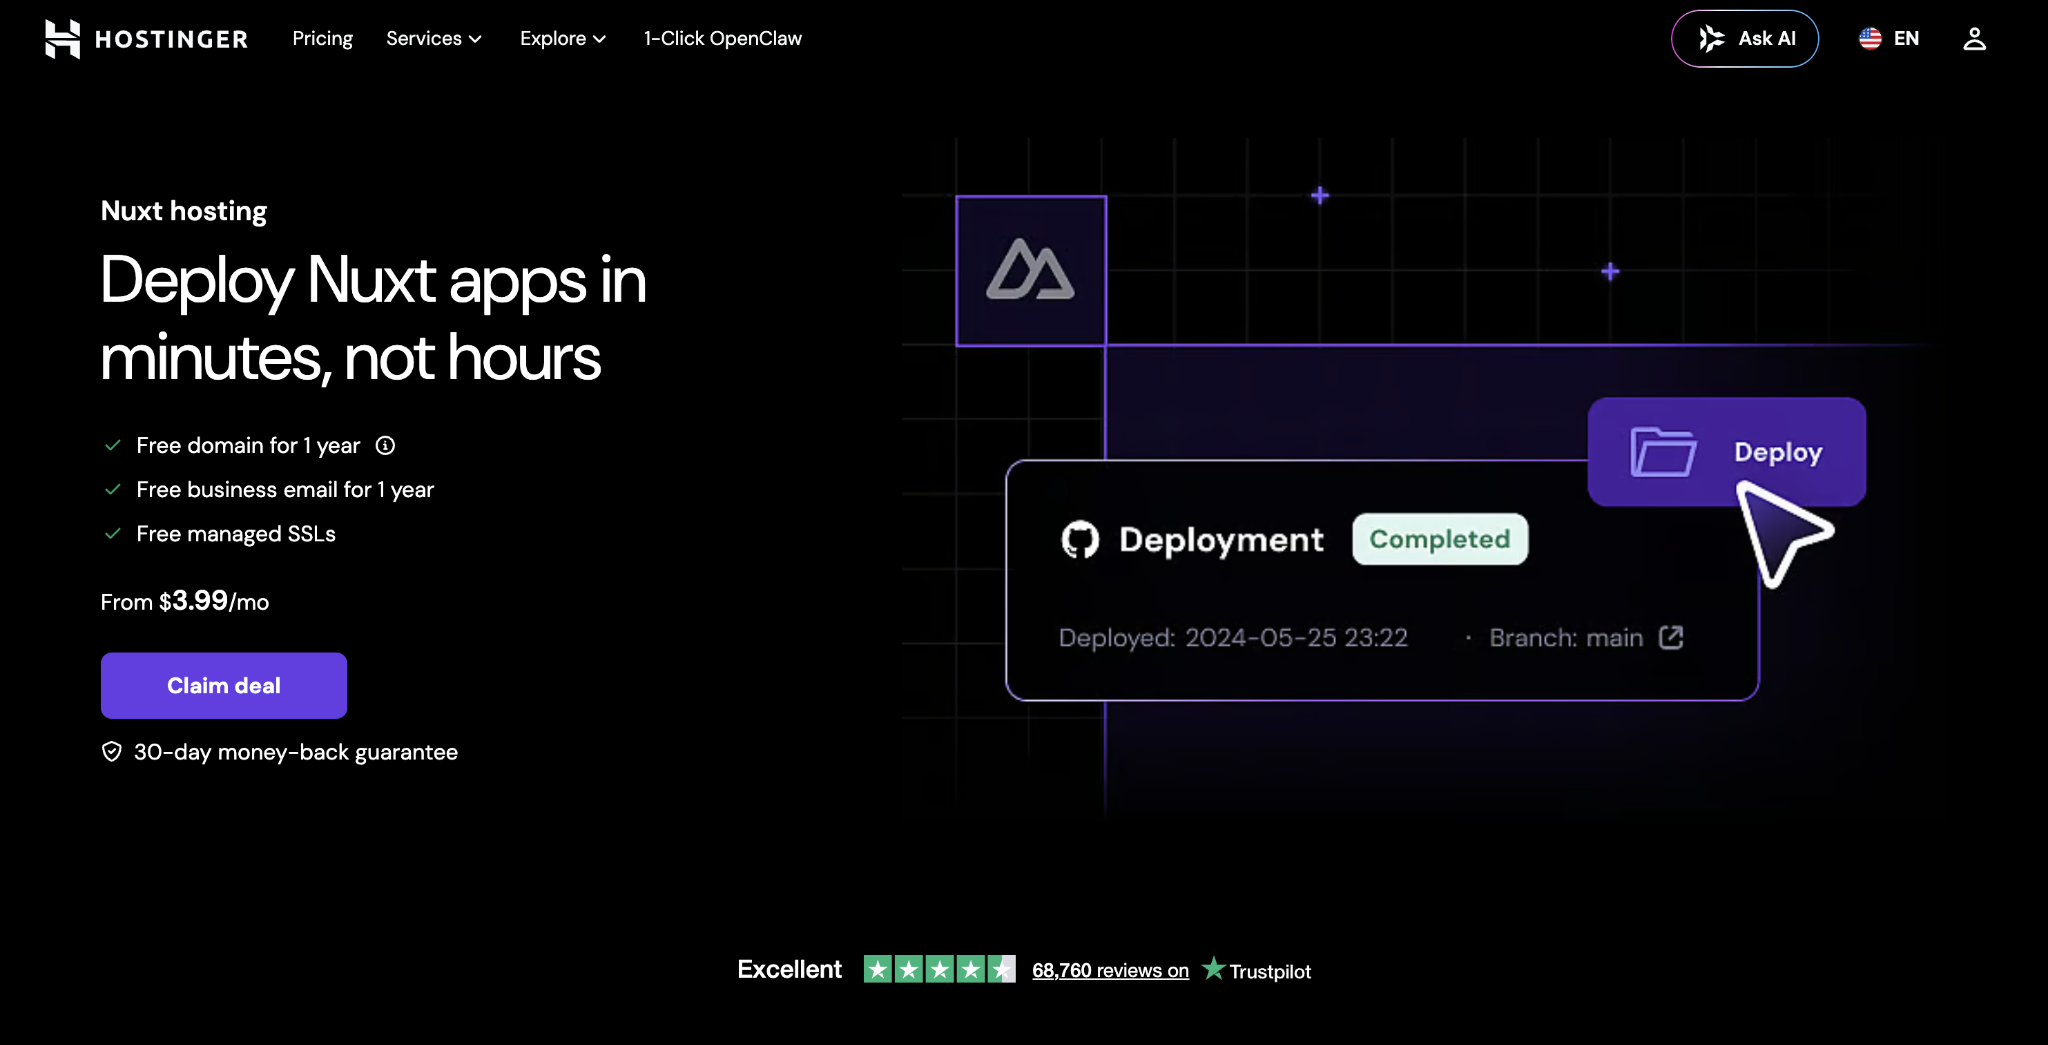Click the Ask AI button

pos(1745,39)
